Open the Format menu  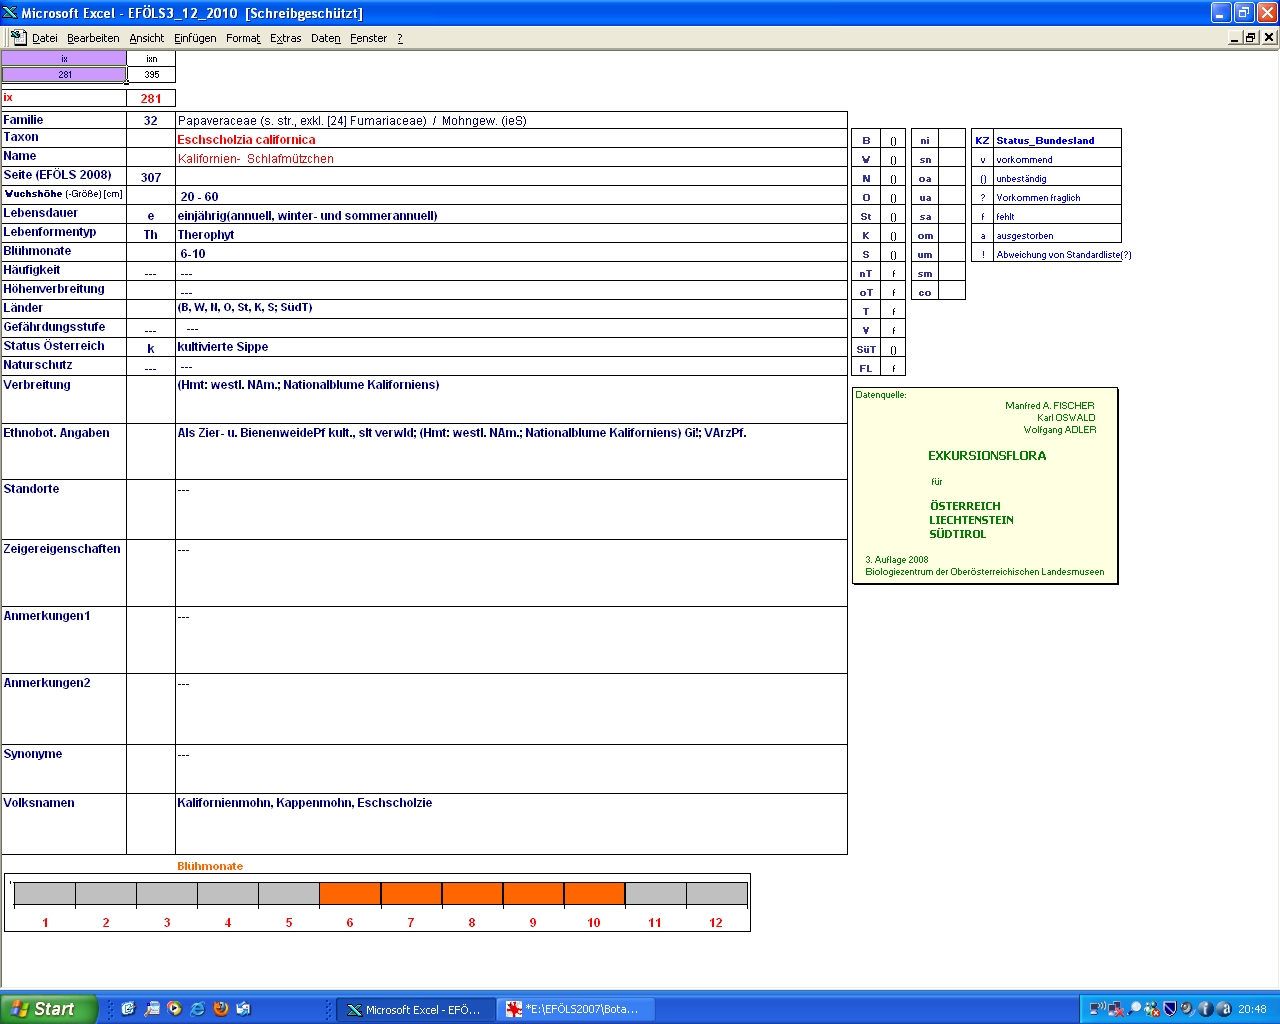coord(243,38)
